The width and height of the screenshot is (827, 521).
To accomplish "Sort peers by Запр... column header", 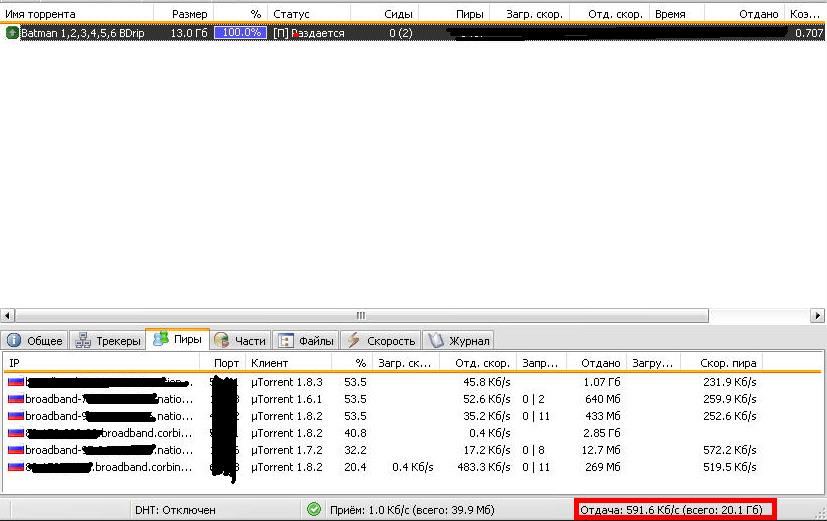I will 541,363.
